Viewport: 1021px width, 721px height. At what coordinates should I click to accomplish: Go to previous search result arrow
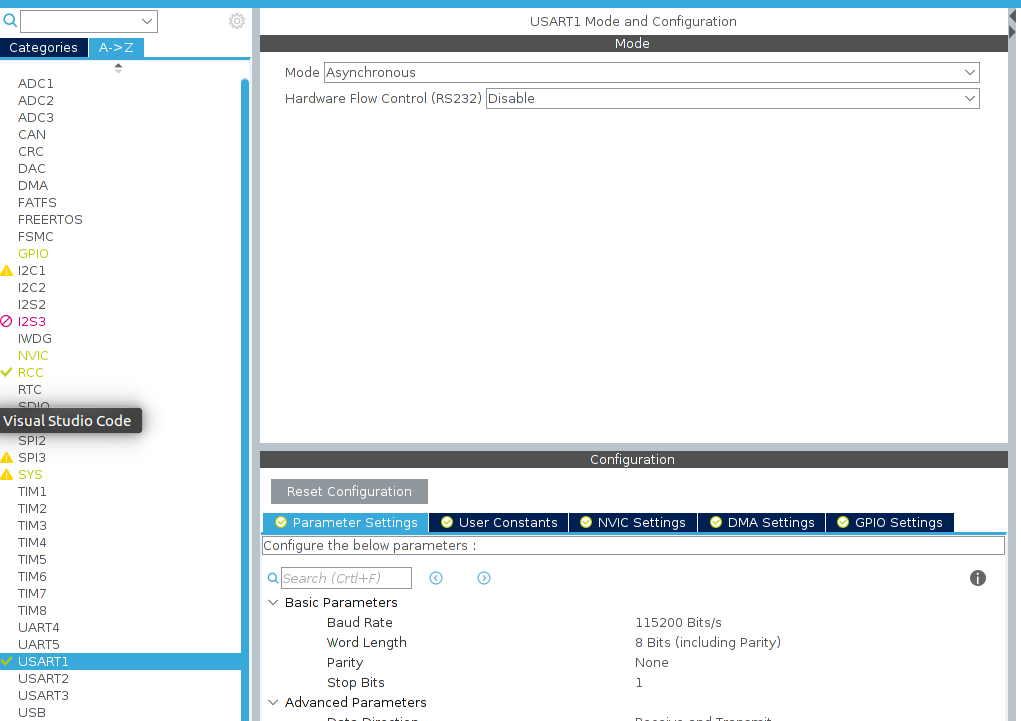[436, 578]
